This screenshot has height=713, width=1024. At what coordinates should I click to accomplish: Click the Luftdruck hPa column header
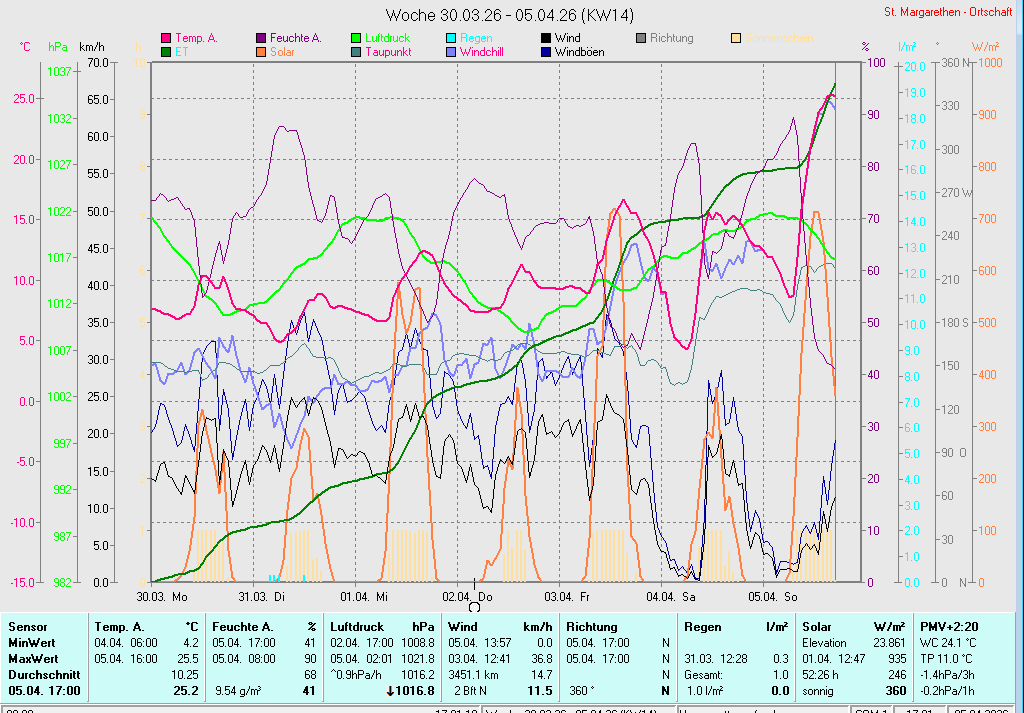tap(383, 626)
